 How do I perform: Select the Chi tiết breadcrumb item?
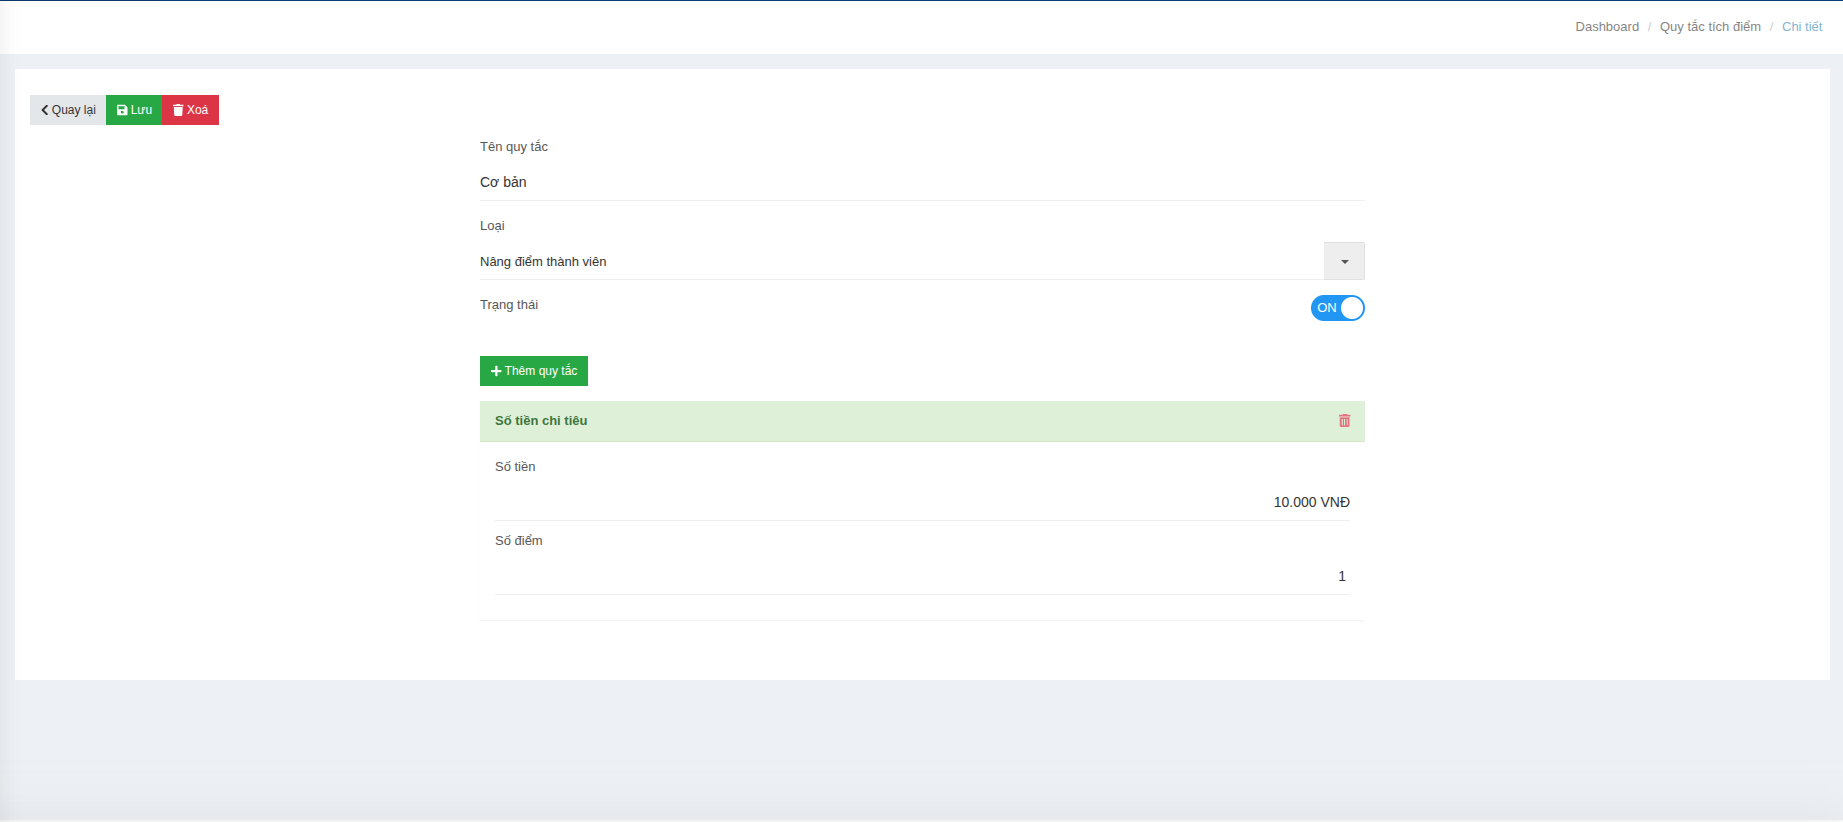pyautogui.click(x=1801, y=27)
